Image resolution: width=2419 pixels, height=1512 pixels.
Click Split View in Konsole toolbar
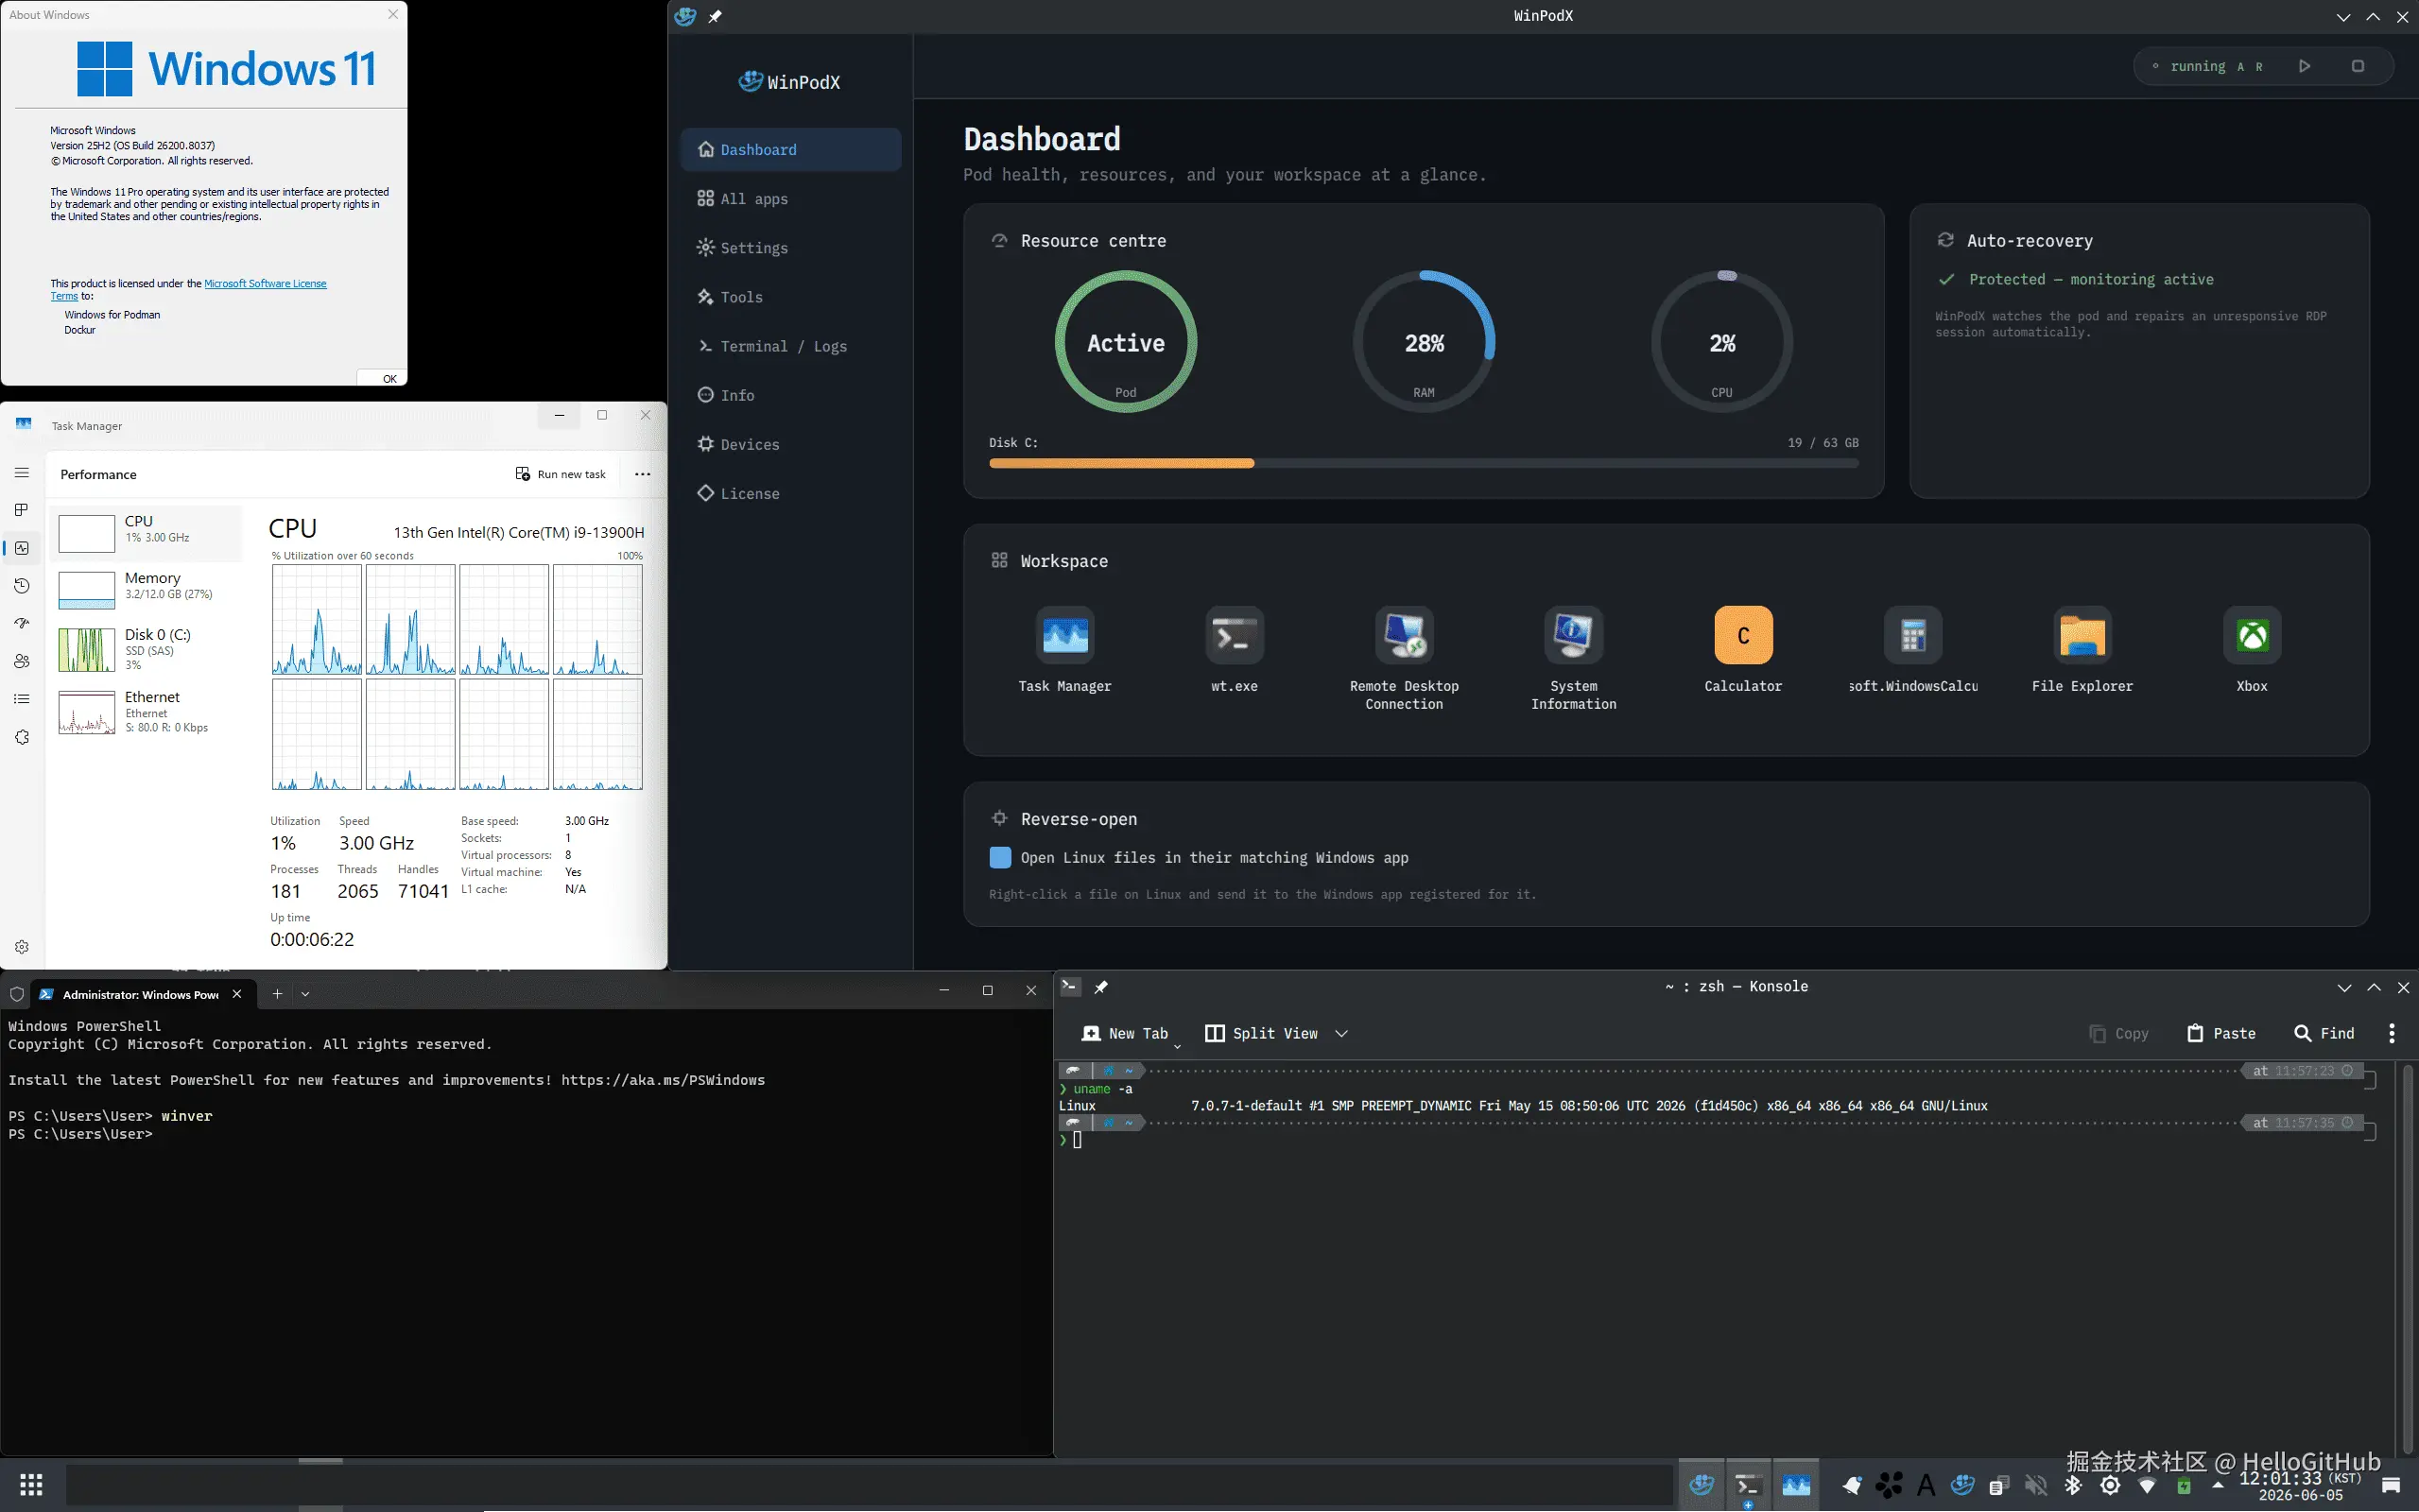point(1262,1033)
